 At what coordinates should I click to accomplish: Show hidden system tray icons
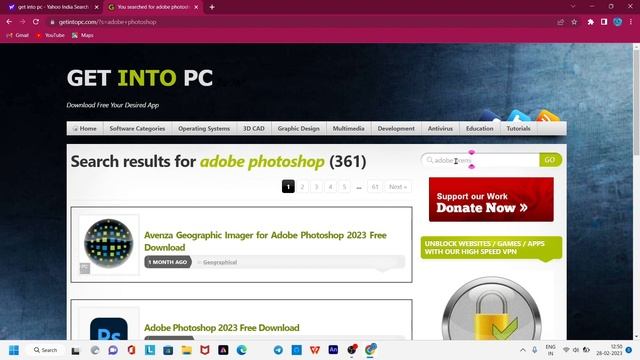[522, 350]
